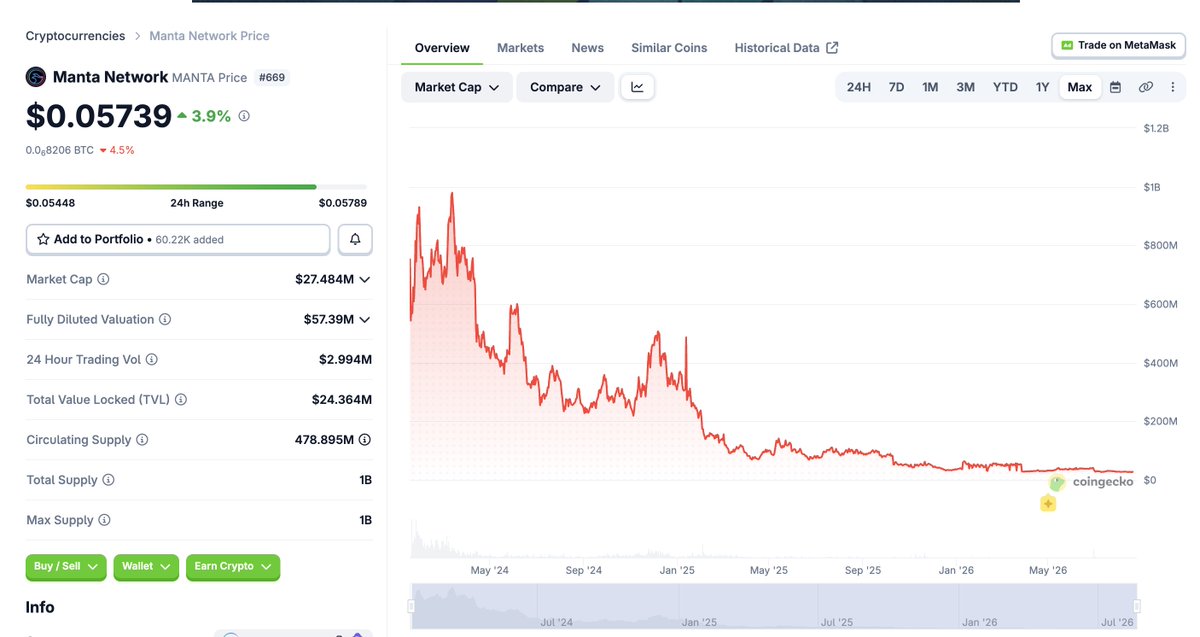Open the Wallet dropdown
The width and height of the screenshot is (1200, 637).
click(x=146, y=567)
